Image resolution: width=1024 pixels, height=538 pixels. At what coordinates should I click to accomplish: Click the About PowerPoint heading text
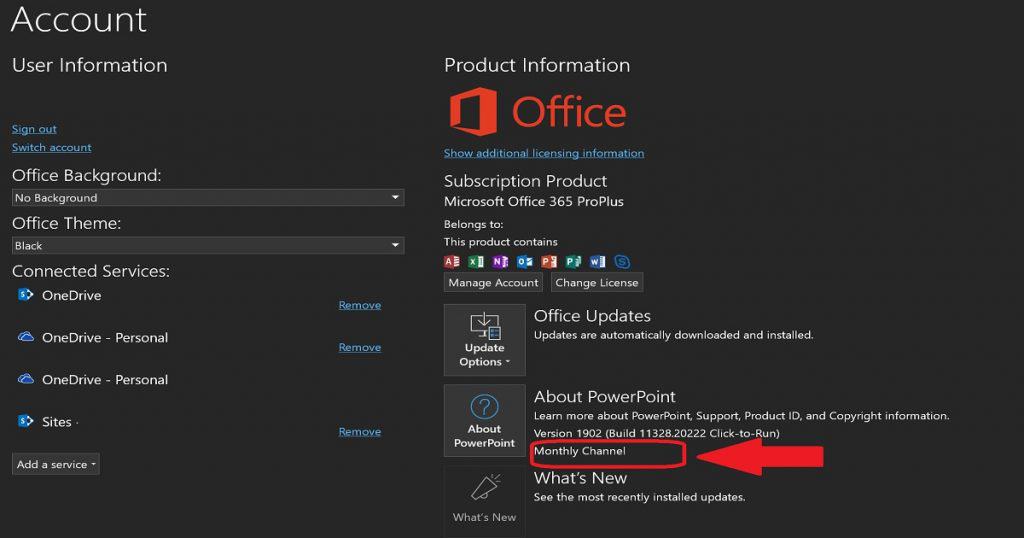pyautogui.click(x=605, y=397)
